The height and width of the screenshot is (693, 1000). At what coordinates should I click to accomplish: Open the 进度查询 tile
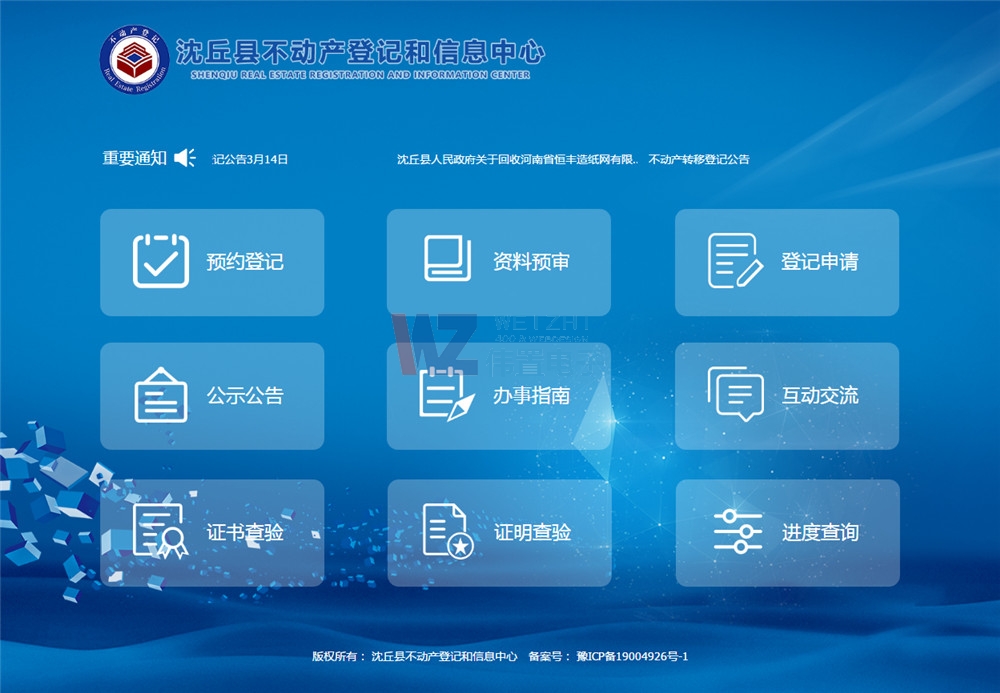coord(787,533)
